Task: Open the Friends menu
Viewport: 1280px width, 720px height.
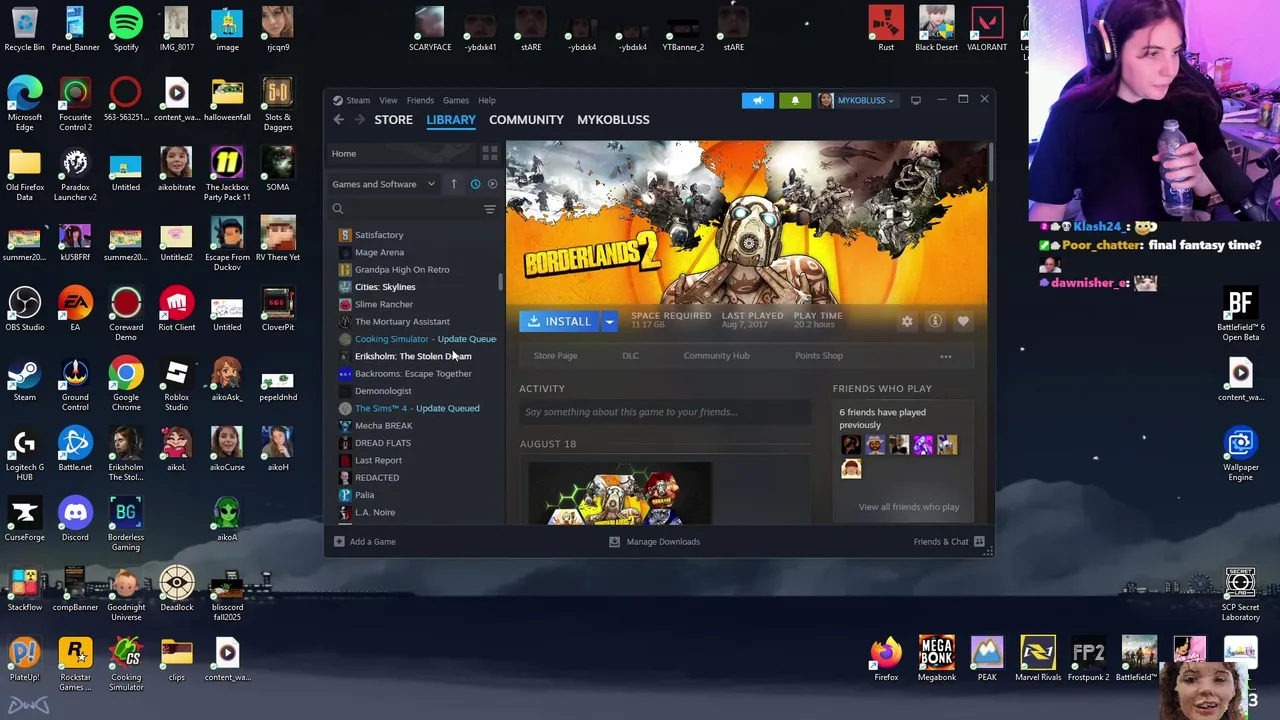Action: (x=420, y=100)
